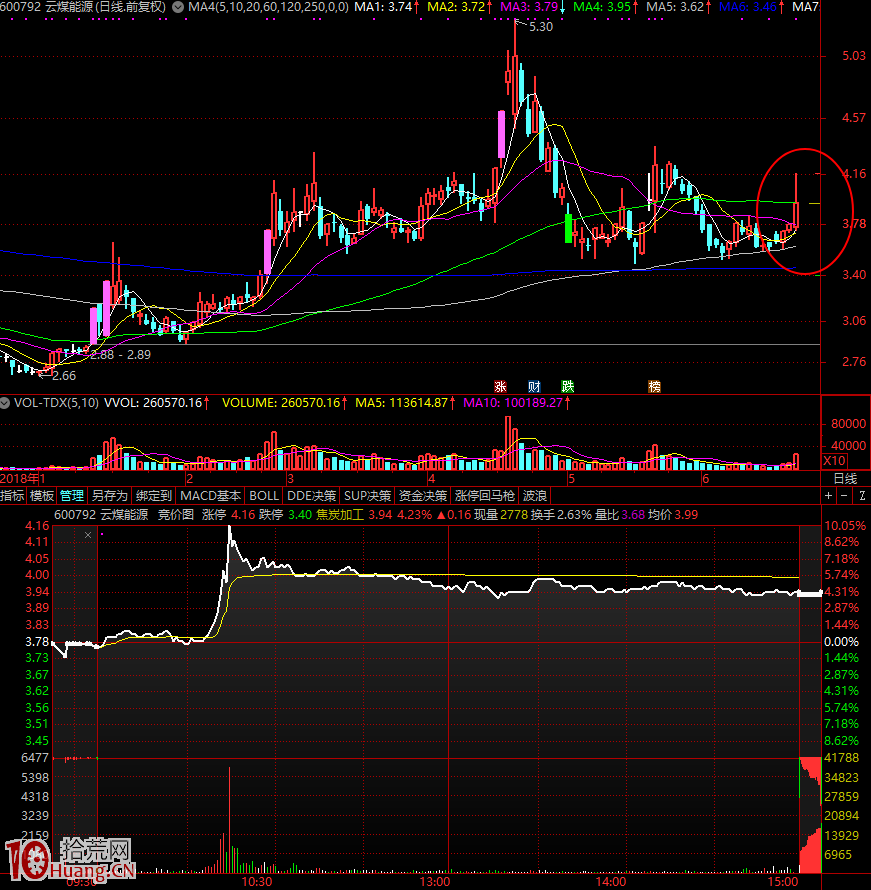Click the 现量 2778 readout
The height and width of the screenshot is (890, 871).
tap(501, 515)
